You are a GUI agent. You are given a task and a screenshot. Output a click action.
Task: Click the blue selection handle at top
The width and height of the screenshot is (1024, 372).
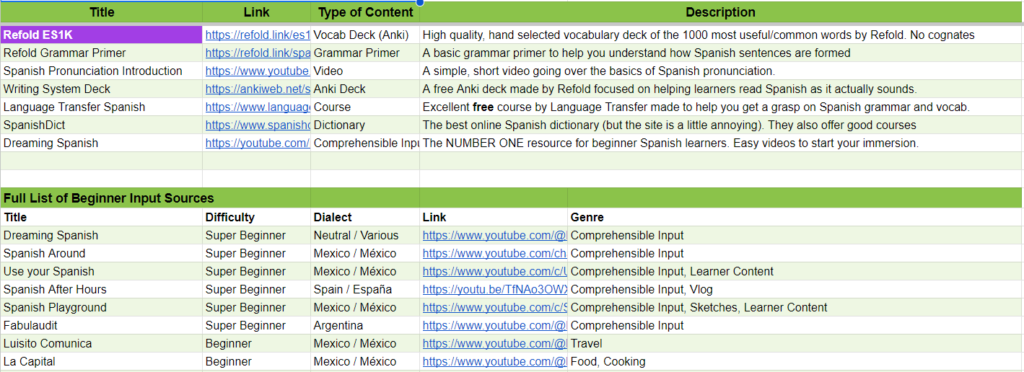point(420,2)
